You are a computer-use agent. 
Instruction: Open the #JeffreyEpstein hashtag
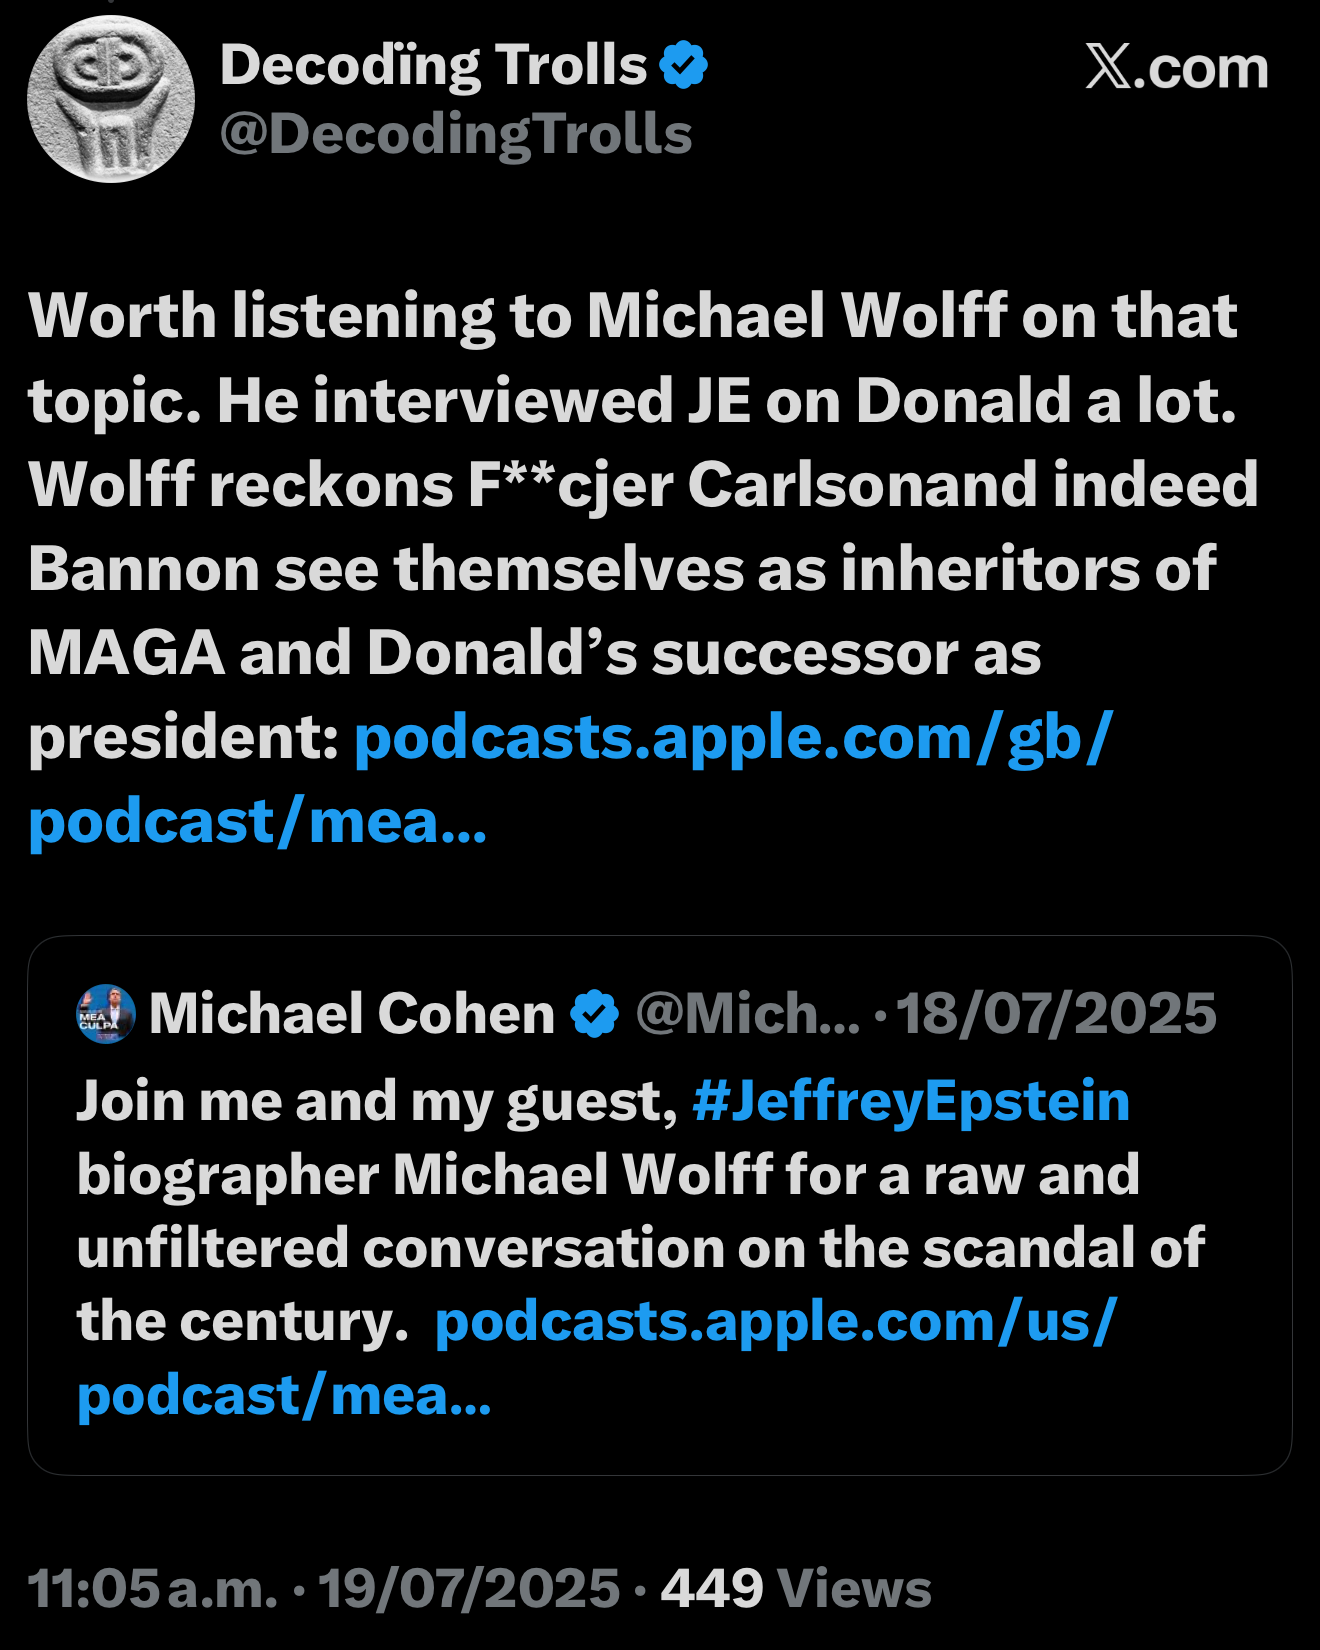911,1101
